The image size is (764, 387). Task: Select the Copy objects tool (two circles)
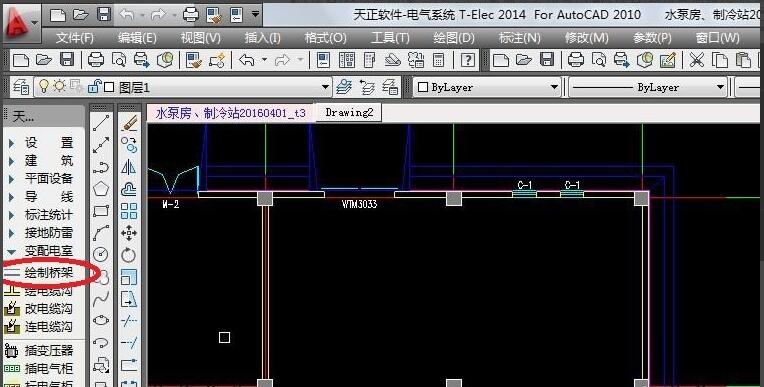point(129,145)
